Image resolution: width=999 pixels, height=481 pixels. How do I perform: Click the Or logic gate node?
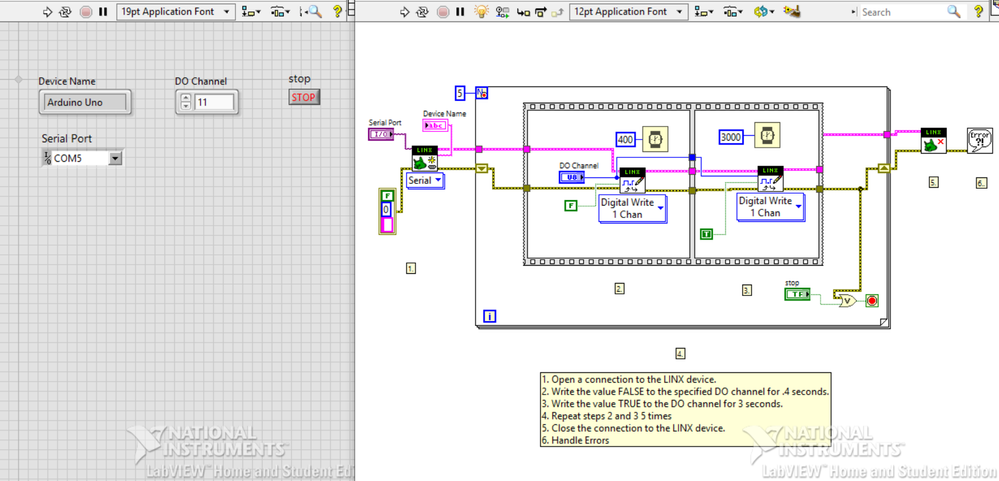847,300
